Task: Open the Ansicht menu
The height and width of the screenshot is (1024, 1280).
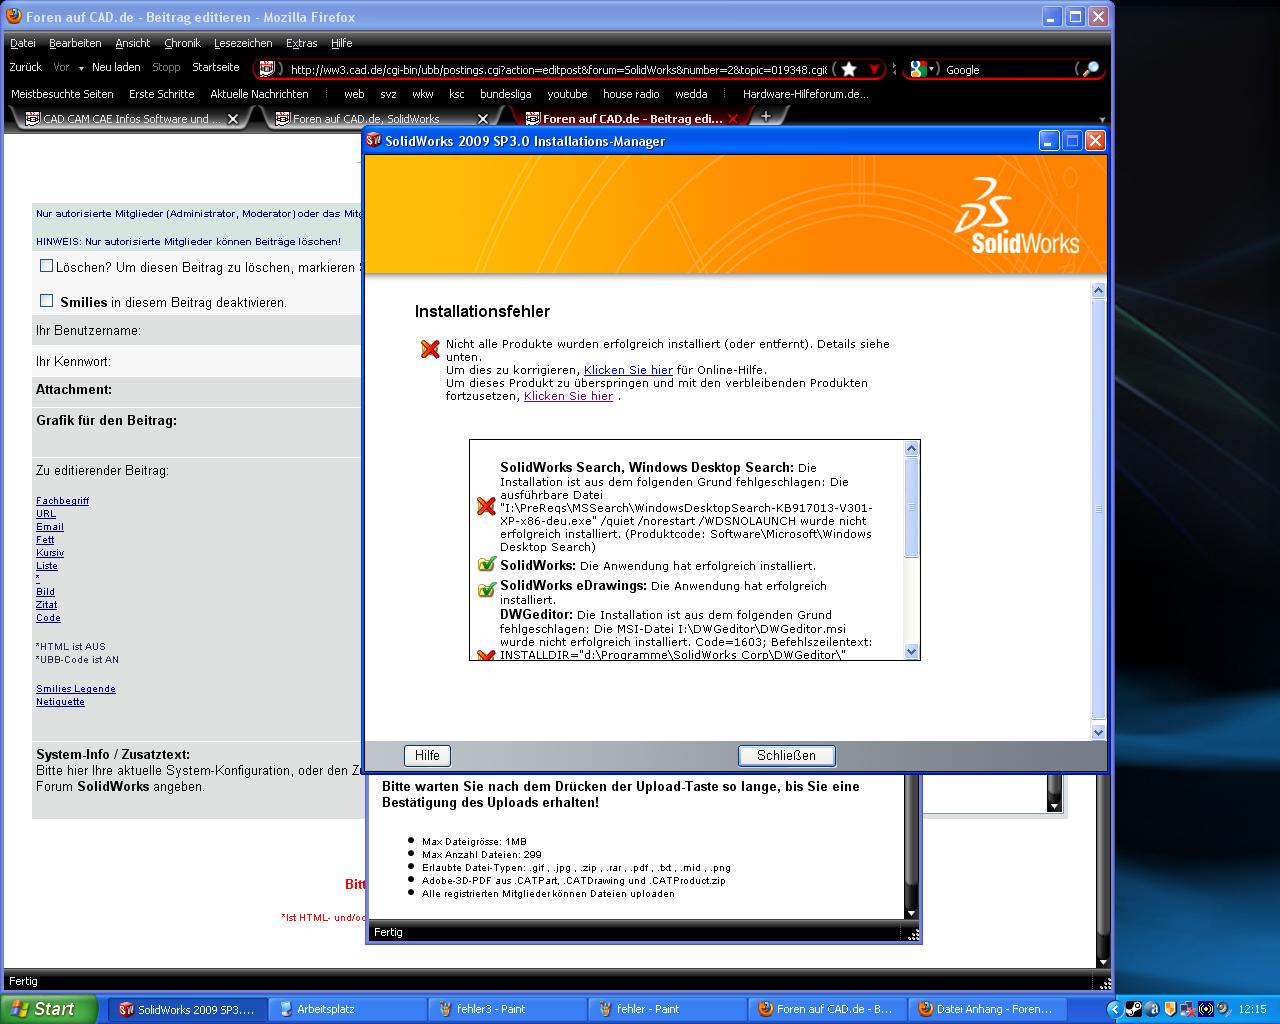Action: pos(132,43)
